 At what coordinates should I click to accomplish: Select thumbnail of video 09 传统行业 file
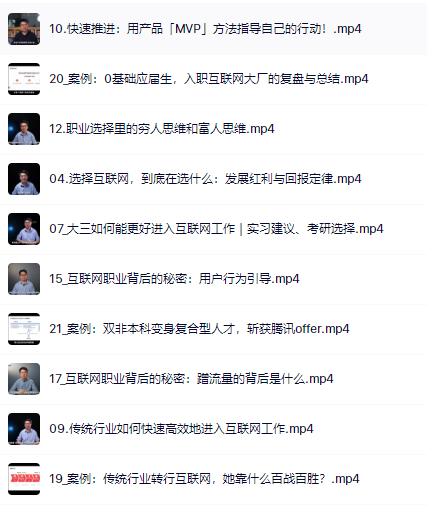tap(24, 429)
